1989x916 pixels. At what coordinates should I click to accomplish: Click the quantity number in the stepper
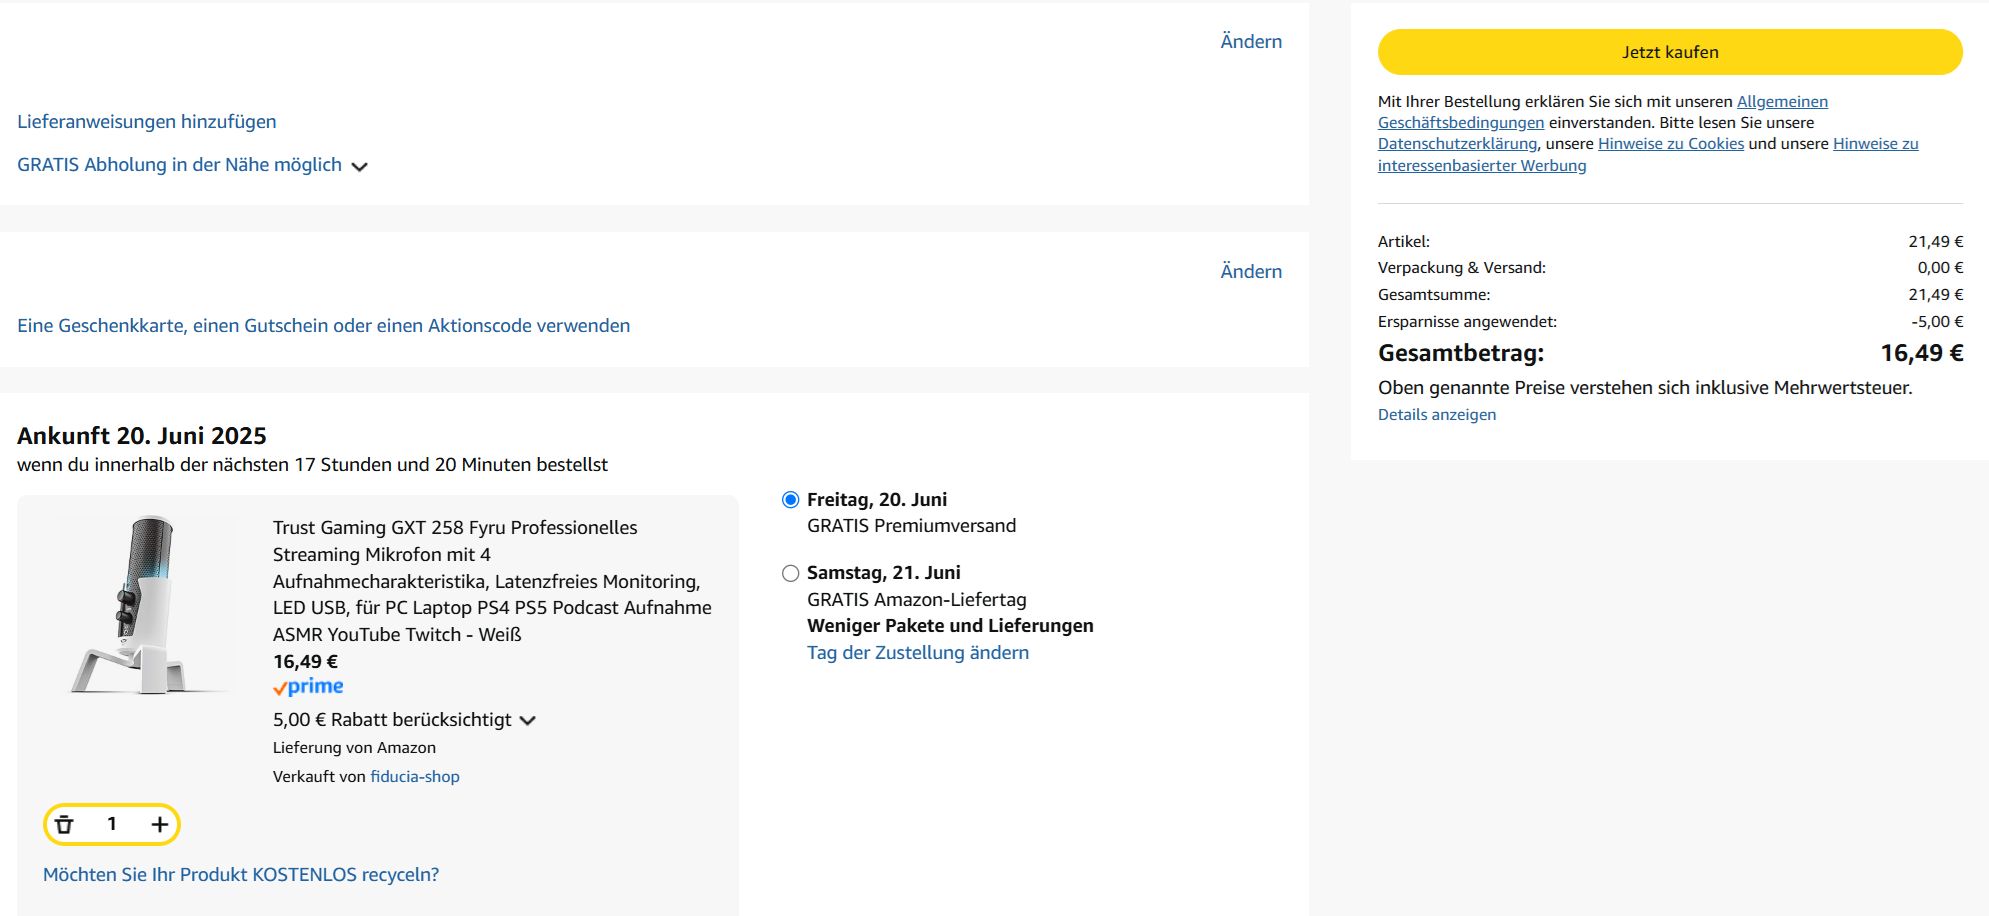tap(112, 824)
